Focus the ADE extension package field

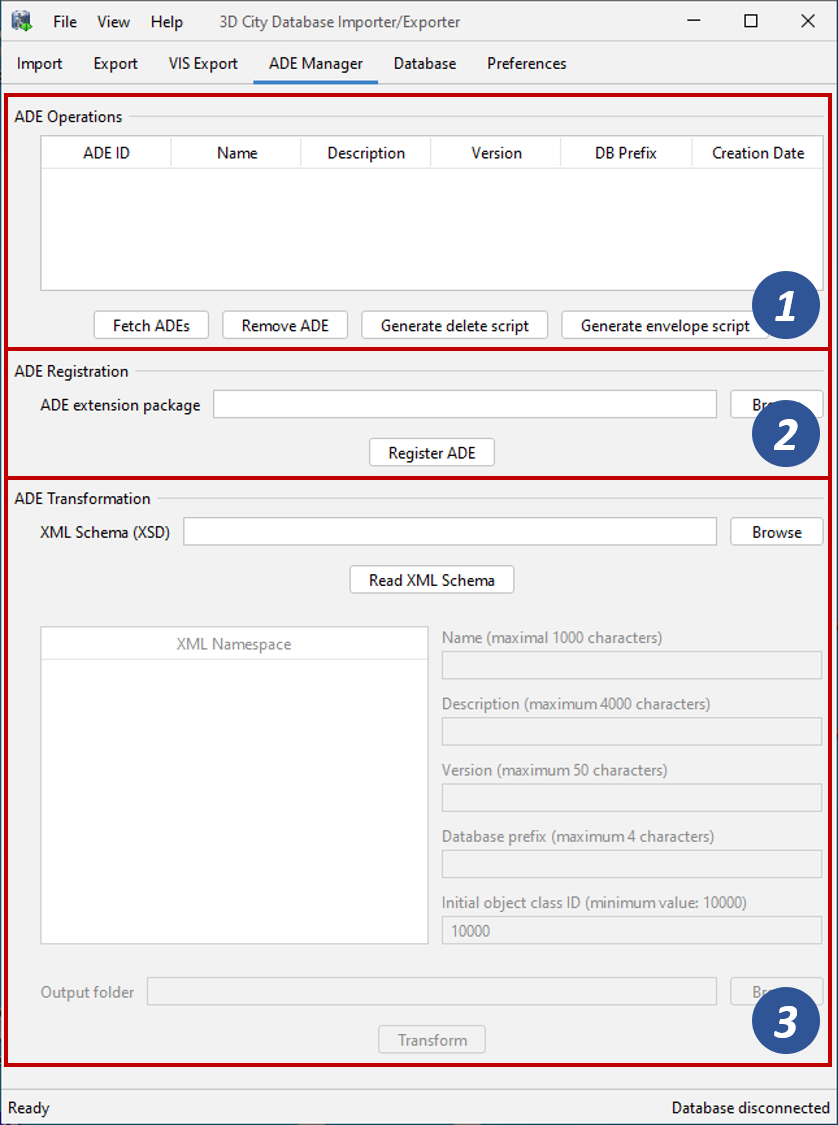pos(465,405)
